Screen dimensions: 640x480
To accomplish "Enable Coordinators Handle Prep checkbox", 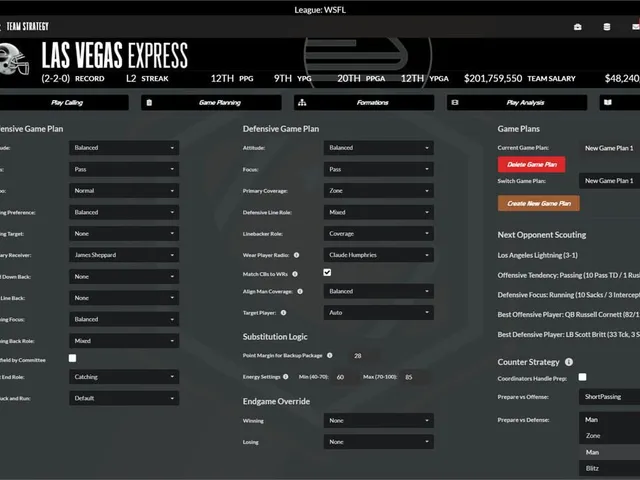I will (582, 377).
